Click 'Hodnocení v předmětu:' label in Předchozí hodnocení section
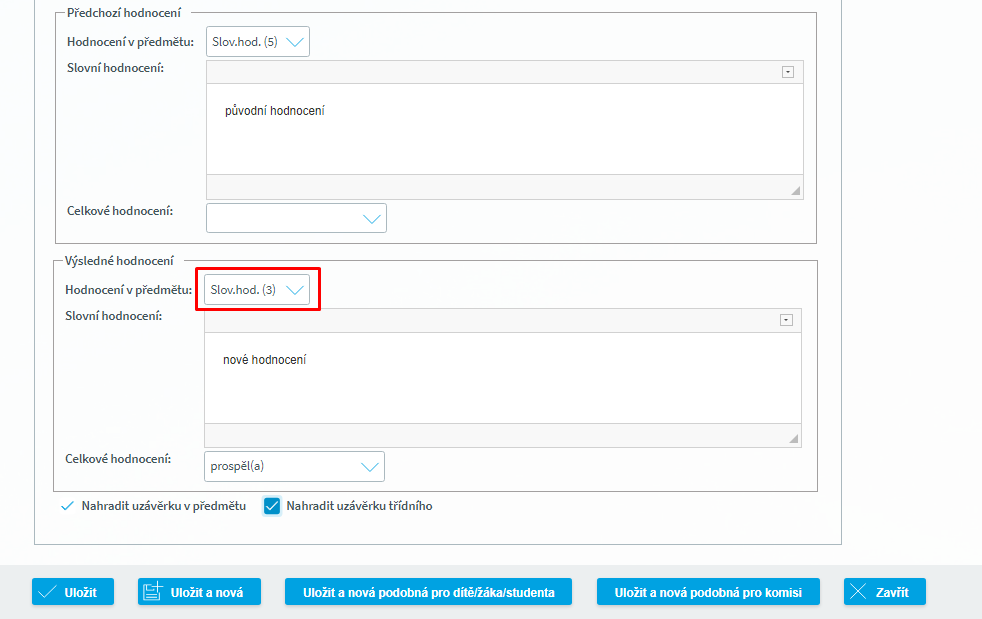This screenshot has width=982, height=619. click(x=130, y=42)
